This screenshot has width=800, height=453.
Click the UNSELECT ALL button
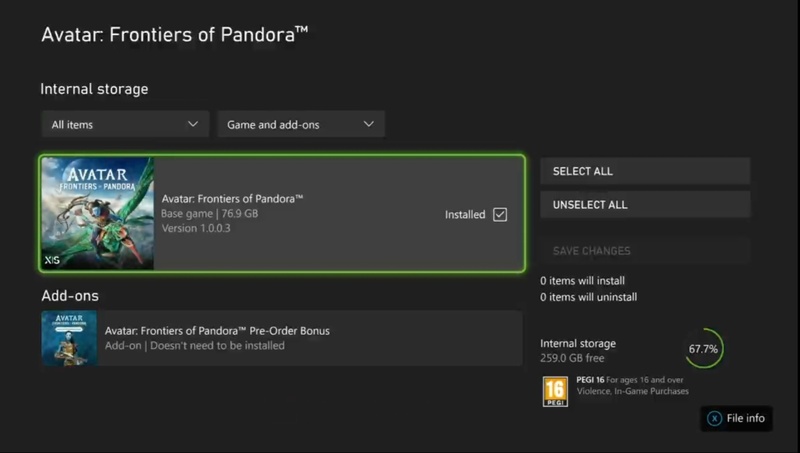coord(645,205)
